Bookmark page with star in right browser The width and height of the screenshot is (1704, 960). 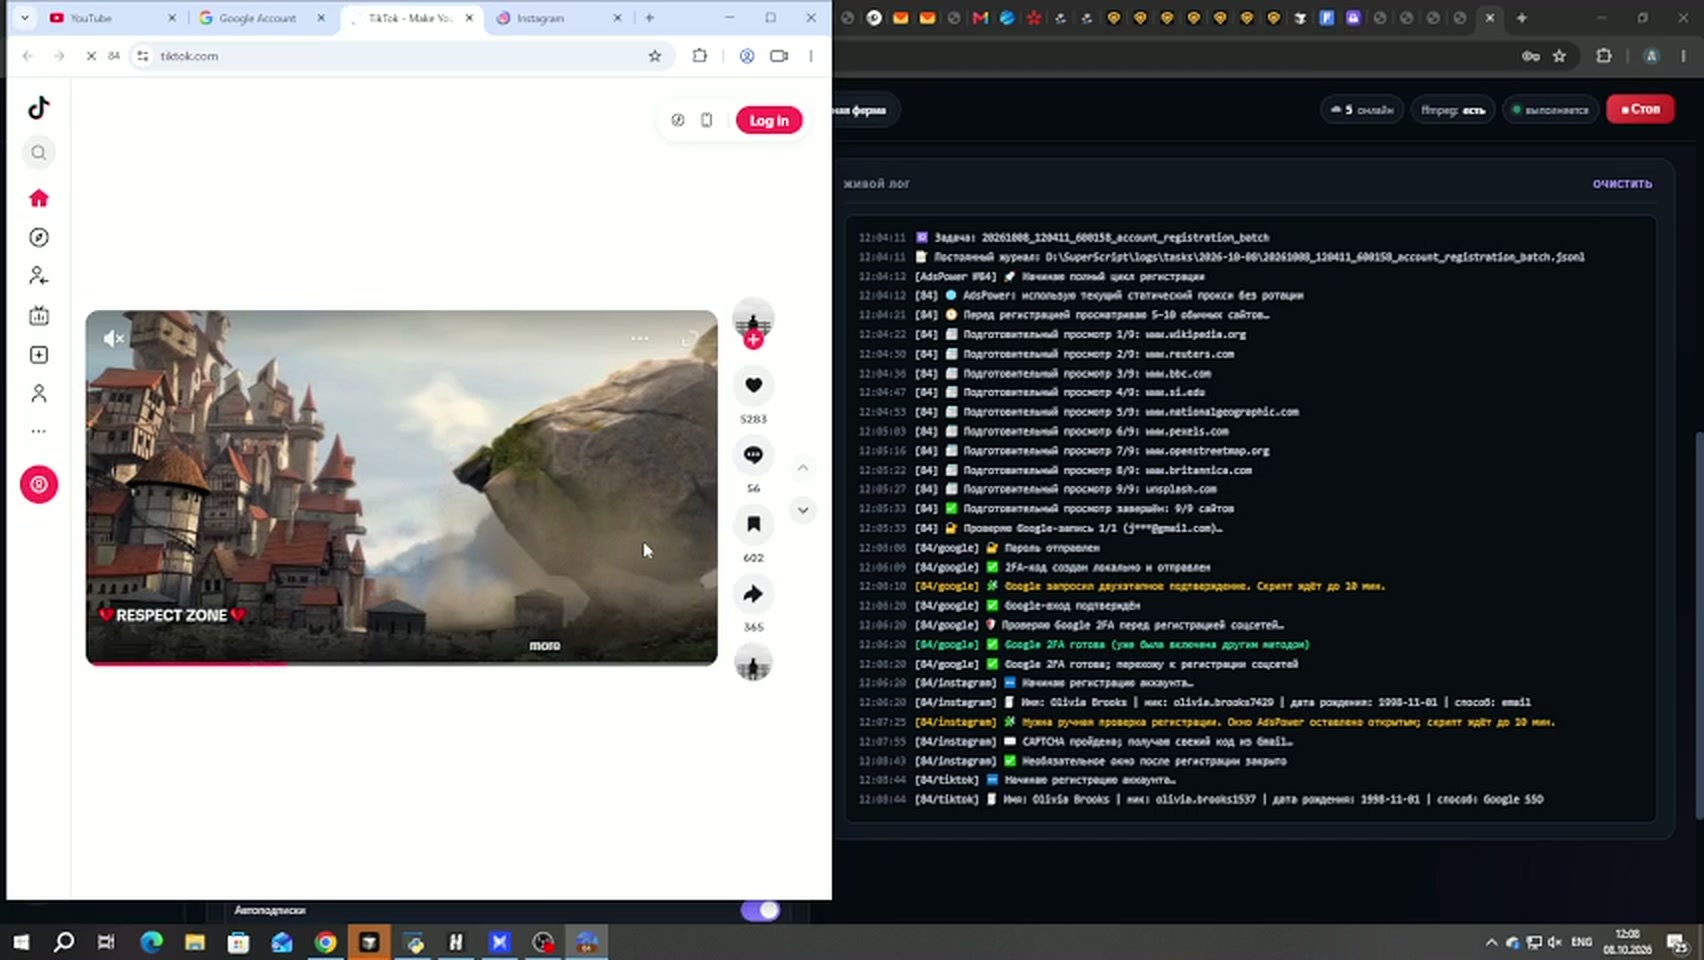[1559, 56]
